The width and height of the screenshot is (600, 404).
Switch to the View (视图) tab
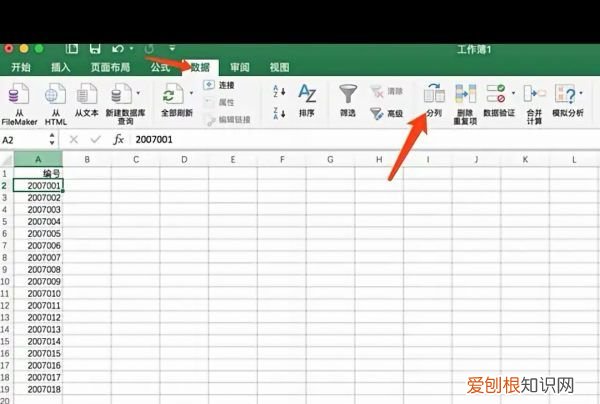click(279, 67)
